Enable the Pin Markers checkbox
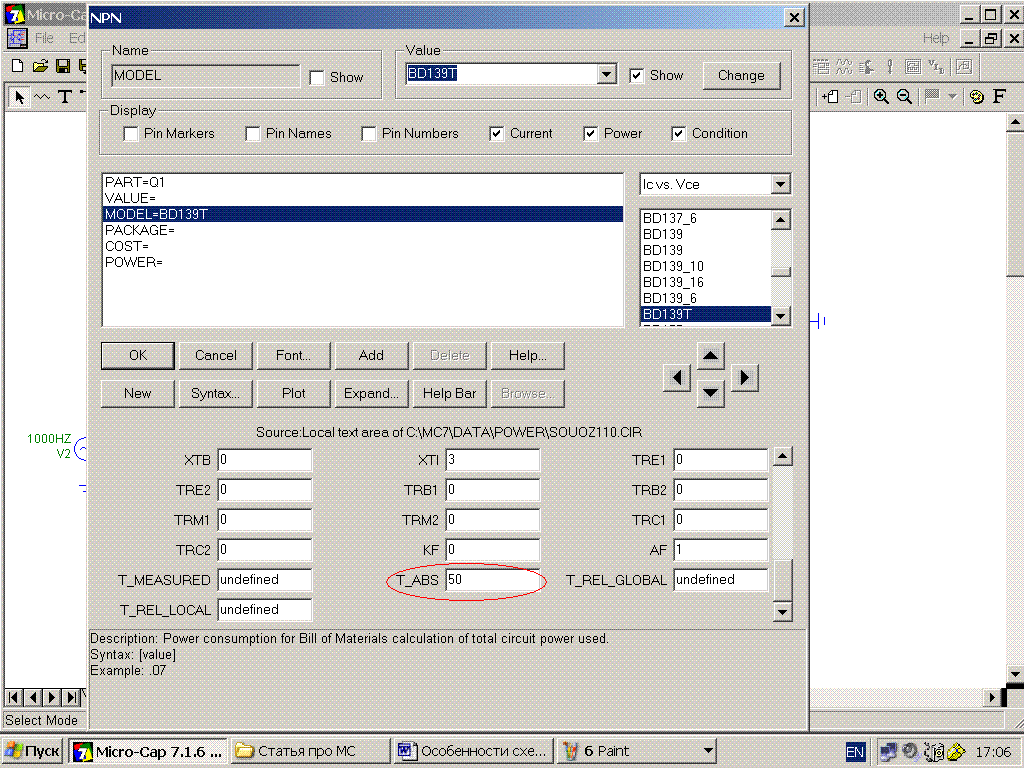The height and width of the screenshot is (768, 1024). (x=130, y=134)
